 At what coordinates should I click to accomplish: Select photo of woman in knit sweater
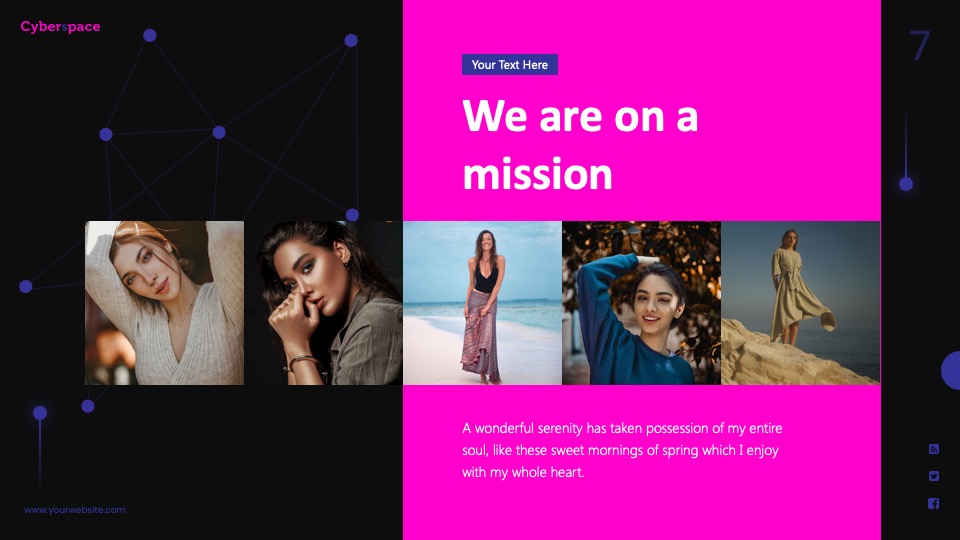[164, 303]
